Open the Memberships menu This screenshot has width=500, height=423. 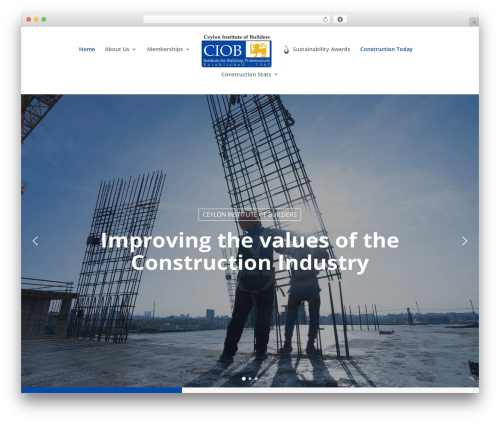(165, 49)
